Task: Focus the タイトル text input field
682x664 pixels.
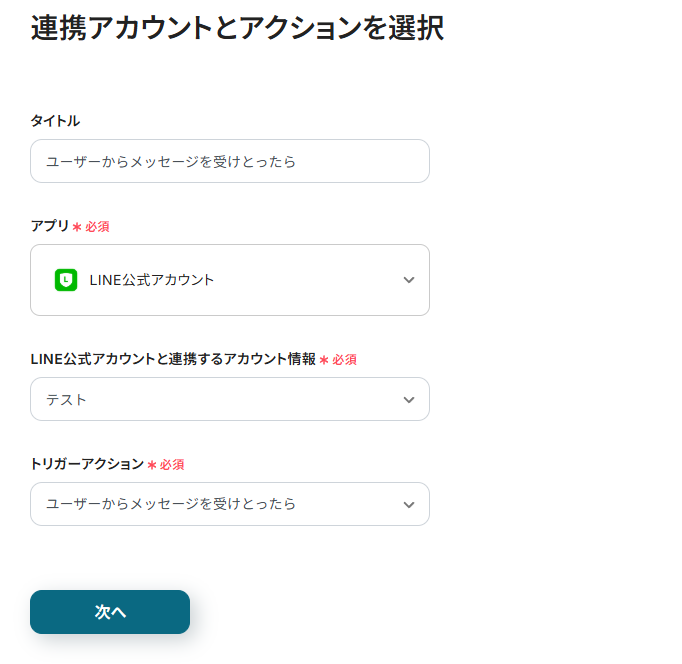Action: [230, 161]
